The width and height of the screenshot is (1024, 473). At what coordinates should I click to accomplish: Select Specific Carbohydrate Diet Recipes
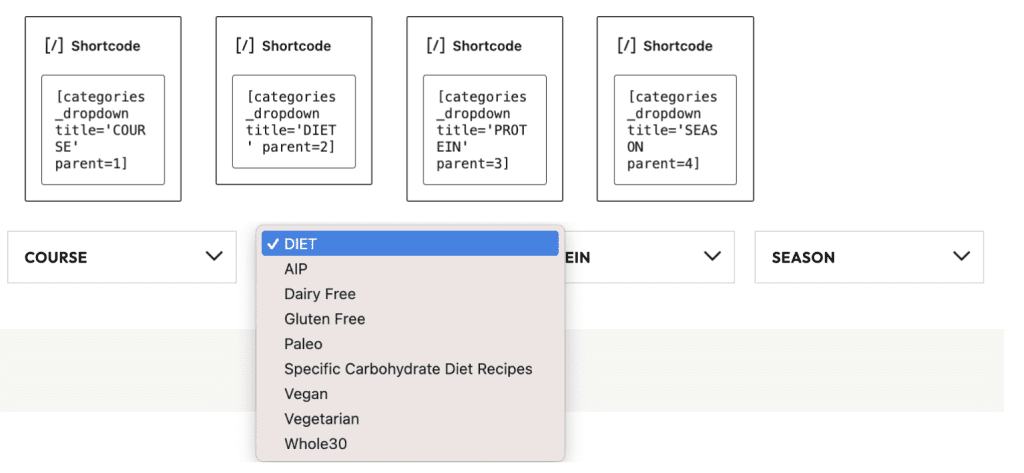point(410,369)
